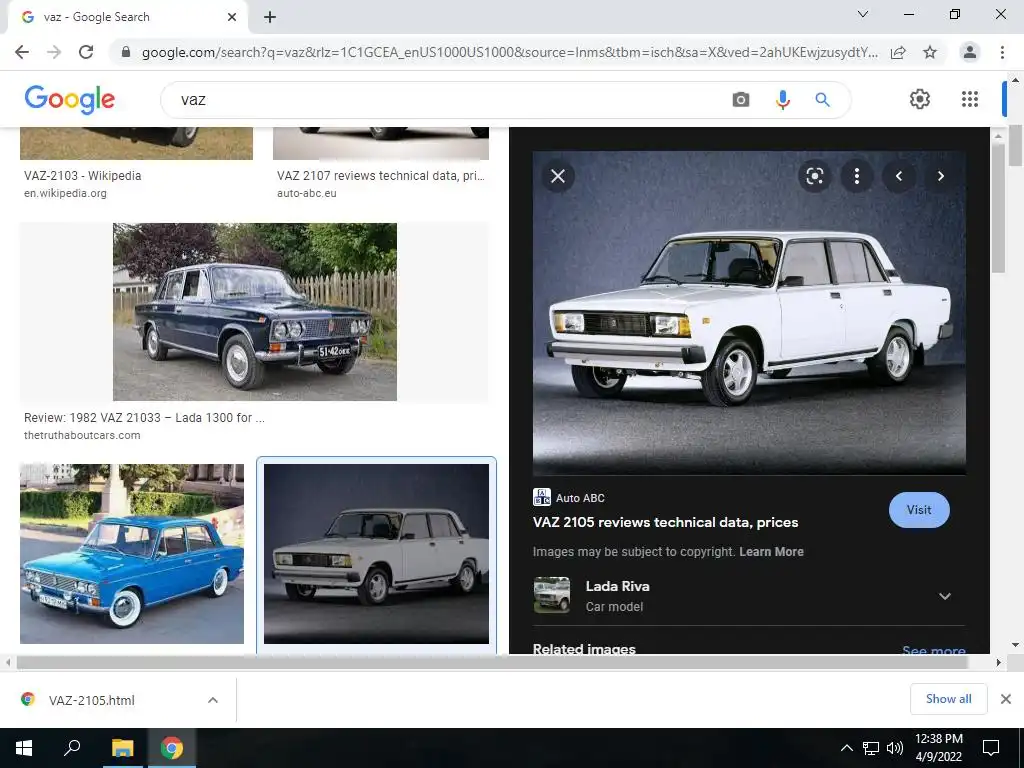This screenshot has height=768, width=1024.
Task: Open Google apps grid
Action: (x=970, y=99)
